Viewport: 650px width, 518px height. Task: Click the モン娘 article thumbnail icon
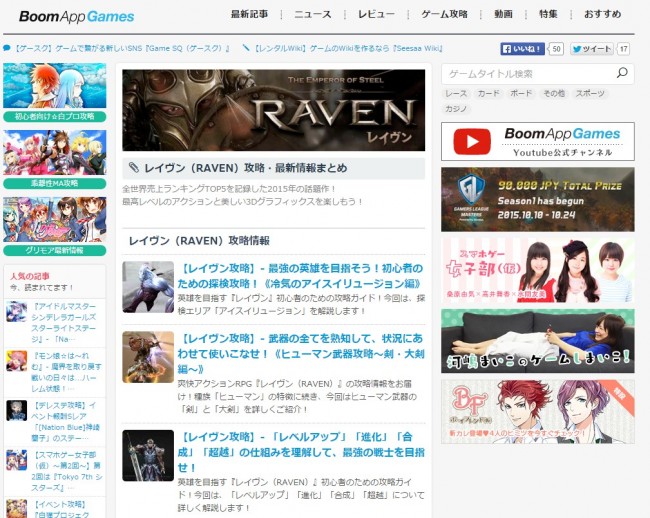[x=17, y=361]
